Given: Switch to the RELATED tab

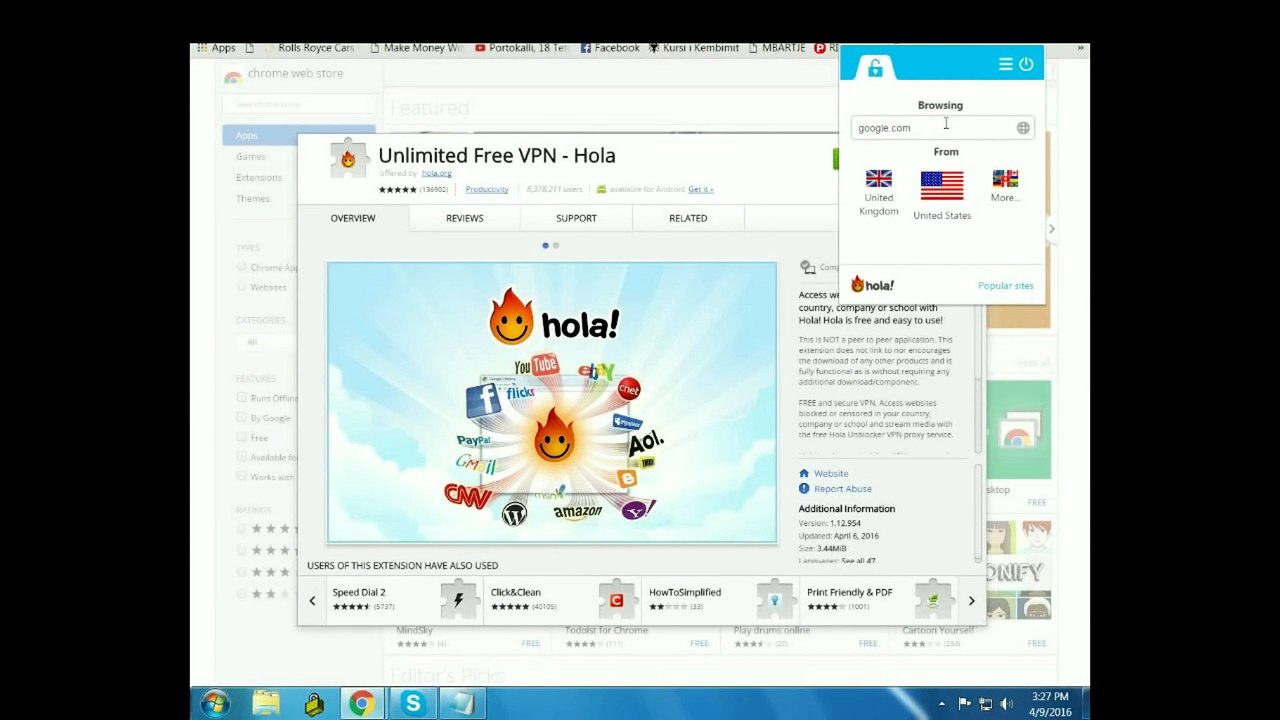Looking at the screenshot, I should coord(688,218).
